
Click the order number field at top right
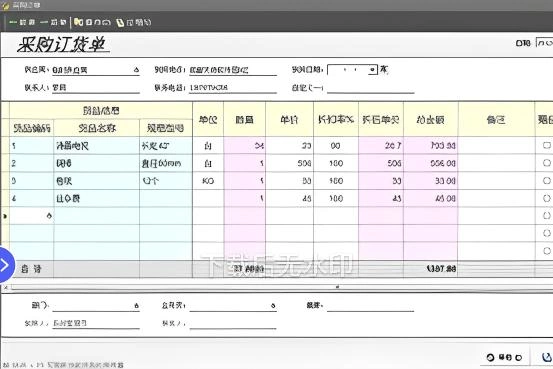pos(544,43)
